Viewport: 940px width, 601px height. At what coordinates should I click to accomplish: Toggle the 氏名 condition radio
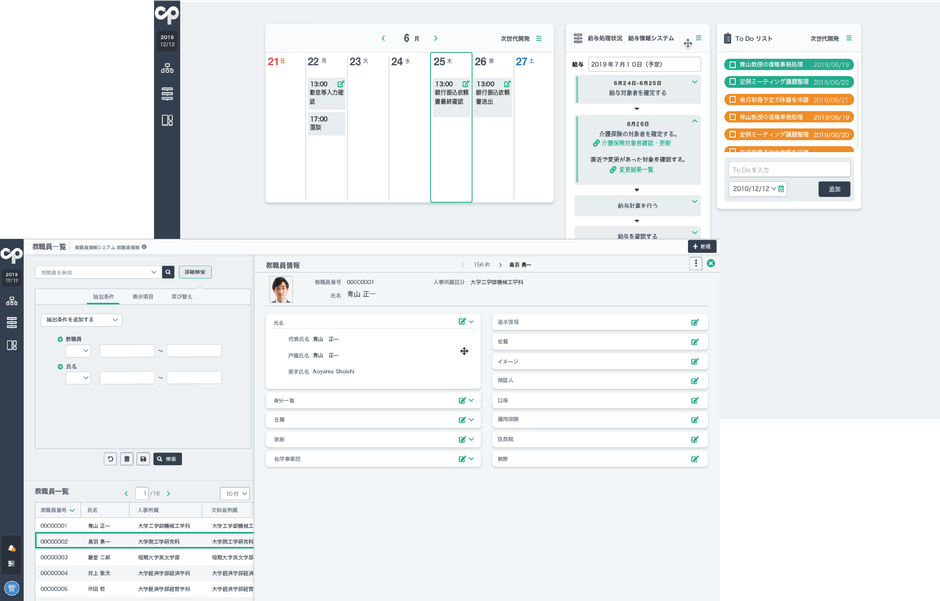[x=60, y=366]
